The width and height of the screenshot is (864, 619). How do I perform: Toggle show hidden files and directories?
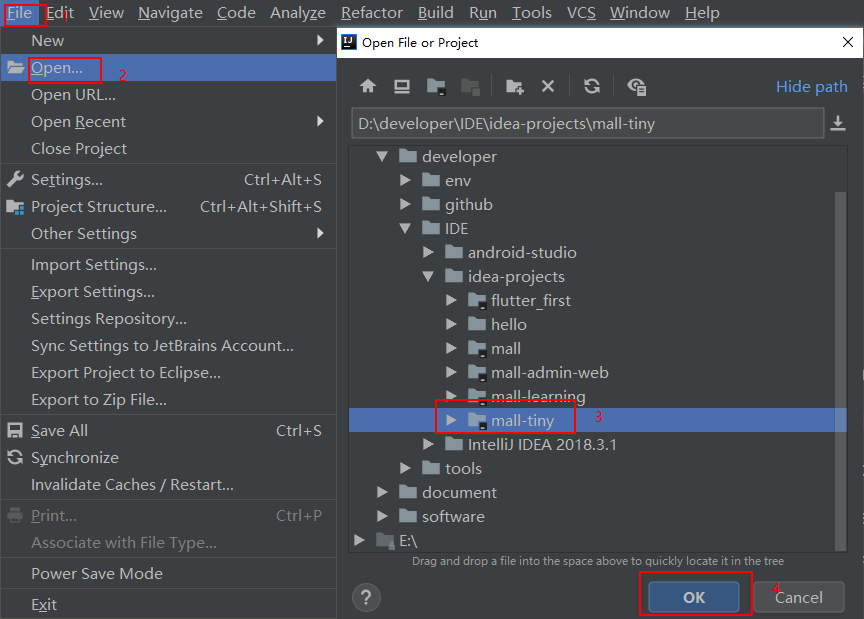(636, 87)
